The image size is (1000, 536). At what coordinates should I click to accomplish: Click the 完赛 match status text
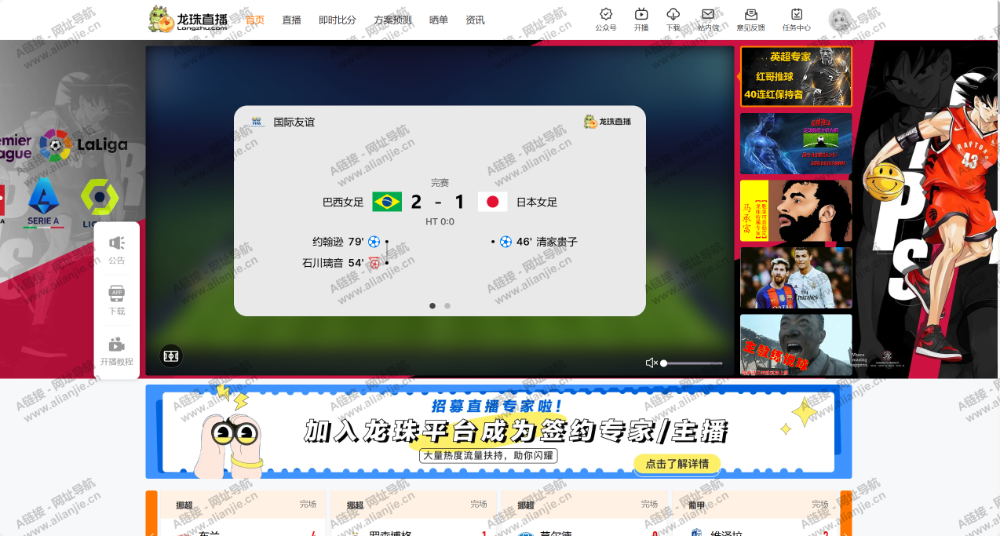(x=440, y=182)
